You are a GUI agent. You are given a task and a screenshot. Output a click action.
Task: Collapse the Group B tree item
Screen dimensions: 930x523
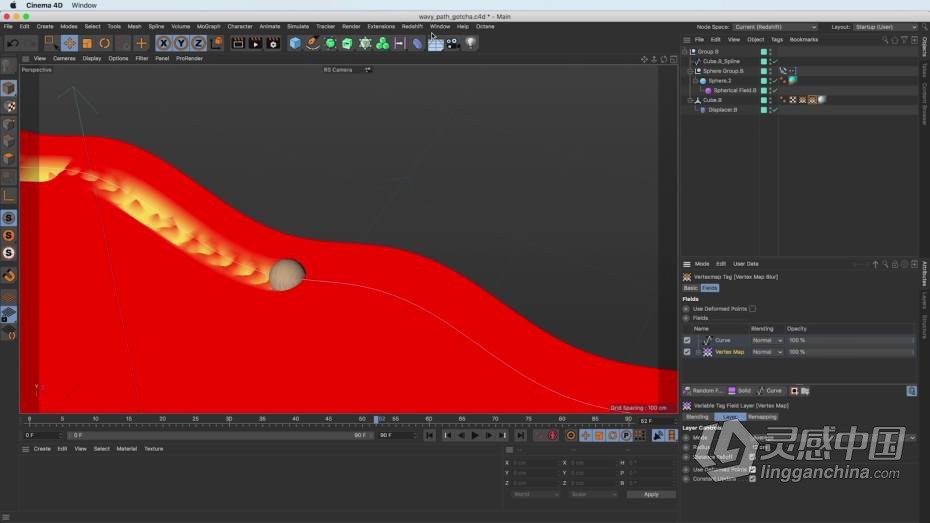coord(685,52)
